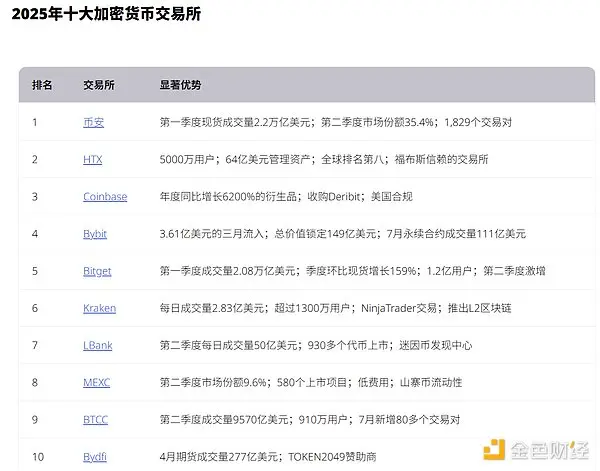This screenshot has height=471, width=600.
Task: Select the HTX description starting with 5000万用户
Action: click(324, 160)
